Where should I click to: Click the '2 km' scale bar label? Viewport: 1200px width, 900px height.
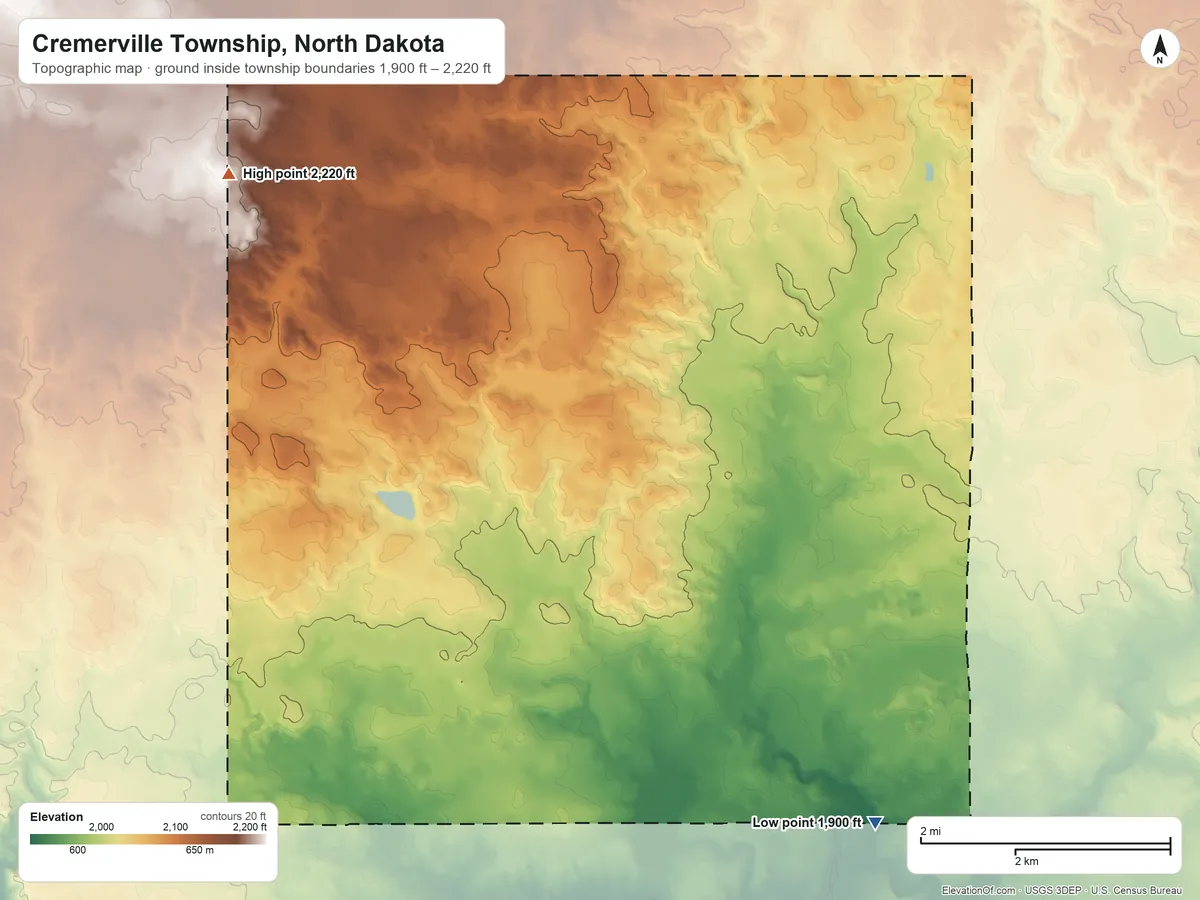point(1025,861)
